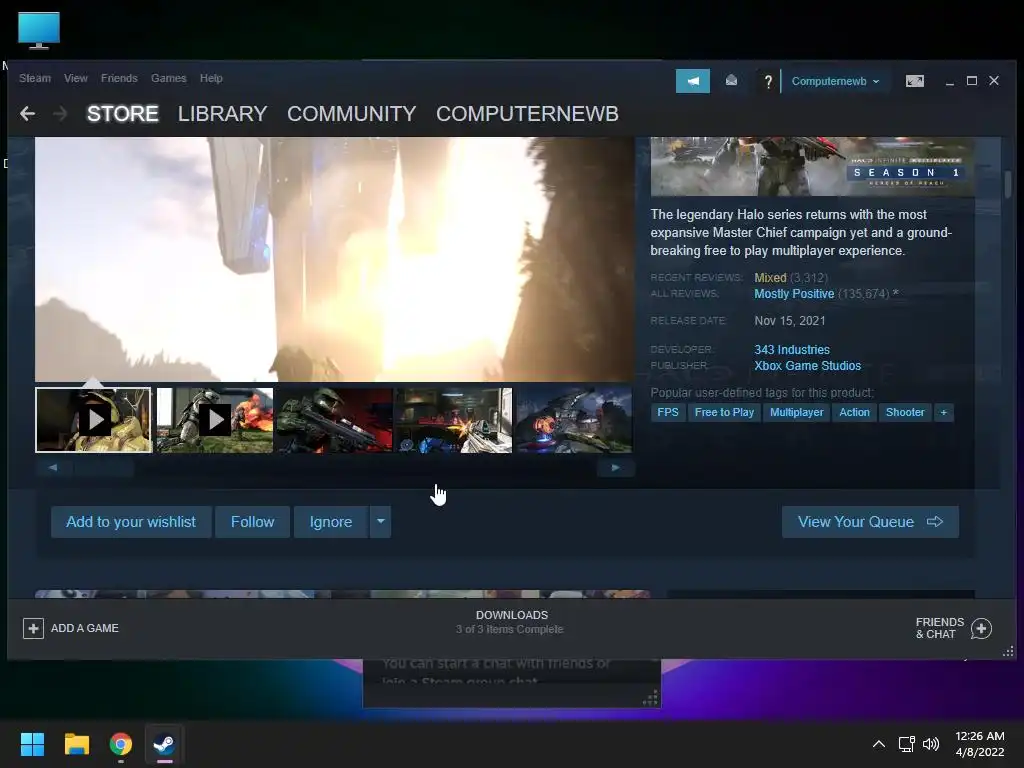Click the thumbnail strip scrollbar handle
The height and width of the screenshot is (768, 1024).
point(104,468)
